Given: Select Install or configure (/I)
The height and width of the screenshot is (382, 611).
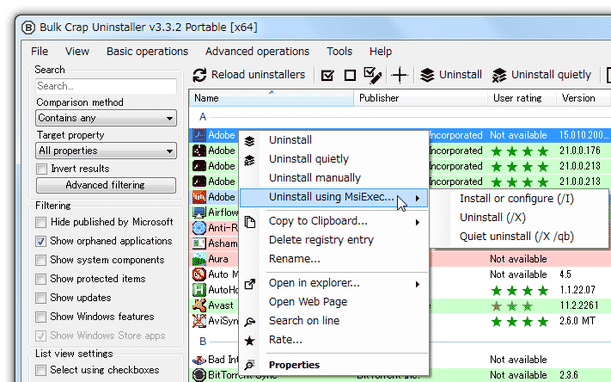Looking at the screenshot, I should click(x=517, y=199).
